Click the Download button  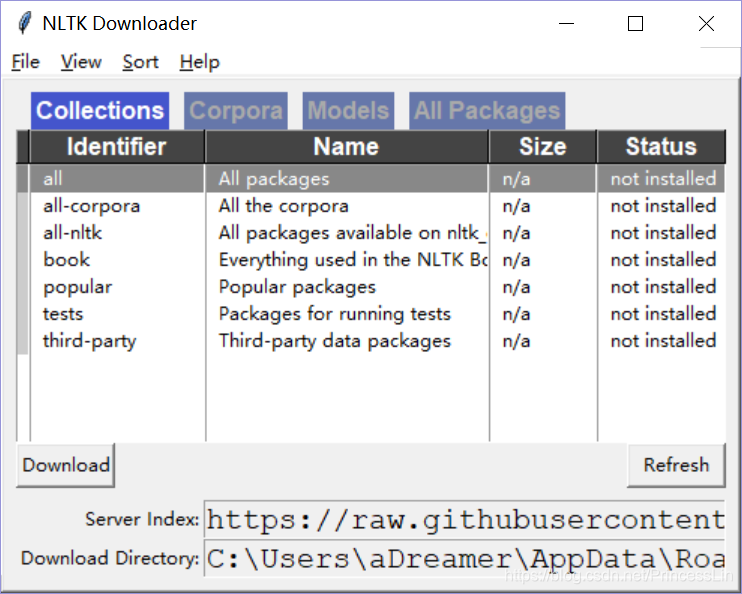point(66,465)
